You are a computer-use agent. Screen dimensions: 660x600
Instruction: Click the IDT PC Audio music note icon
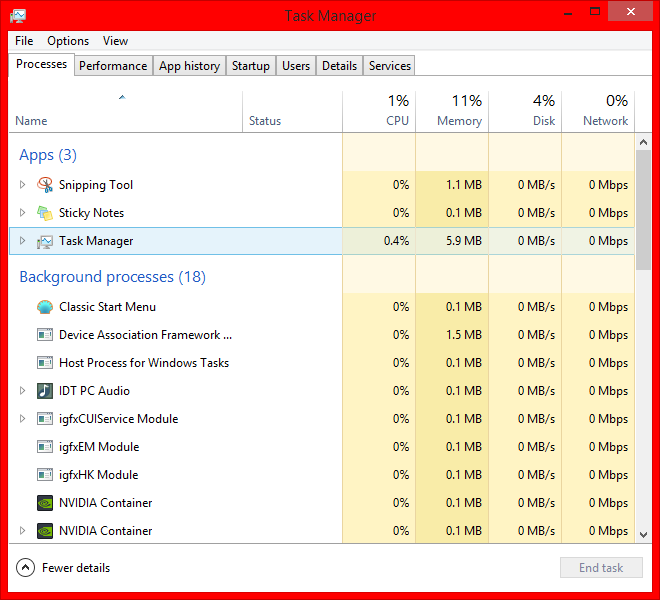pyautogui.click(x=45, y=391)
